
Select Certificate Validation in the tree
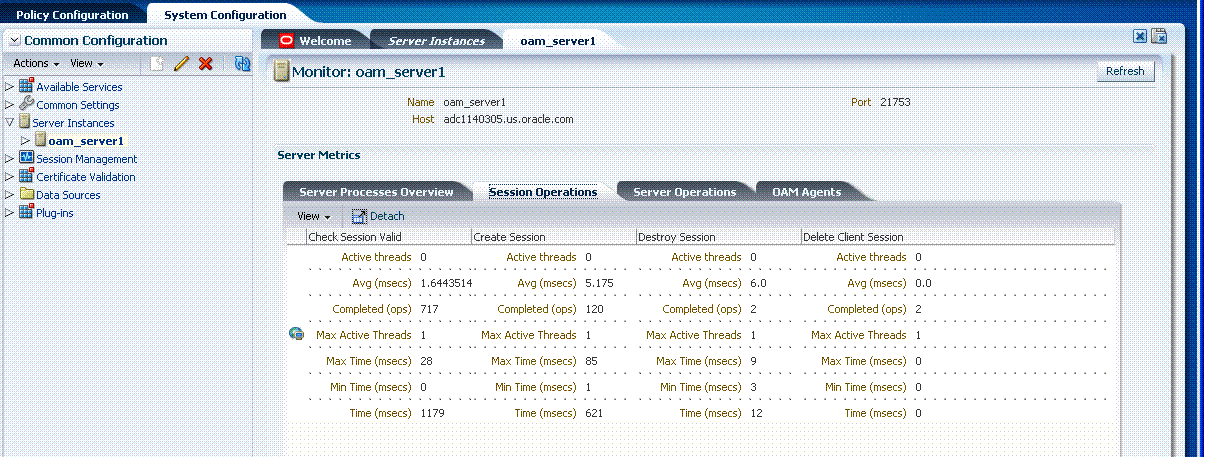pyautogui.click(x=85, y=177)
